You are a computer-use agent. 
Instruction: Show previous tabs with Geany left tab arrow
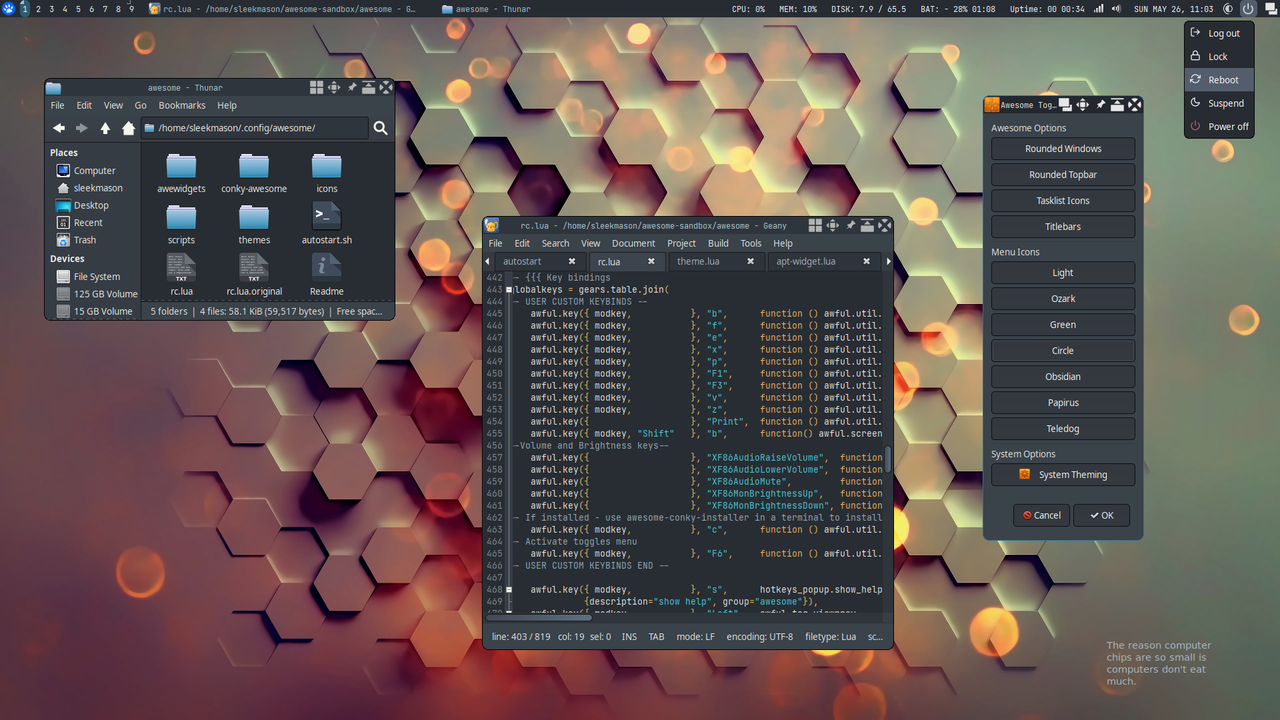point(488,262)
